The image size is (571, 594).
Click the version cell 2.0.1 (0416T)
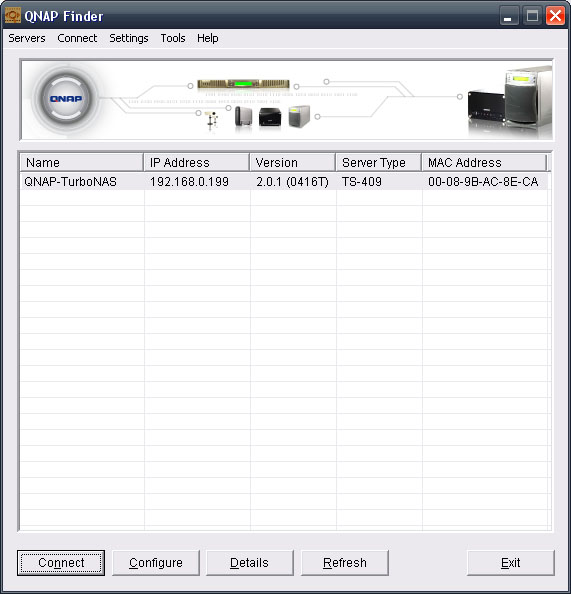point(292,182)
